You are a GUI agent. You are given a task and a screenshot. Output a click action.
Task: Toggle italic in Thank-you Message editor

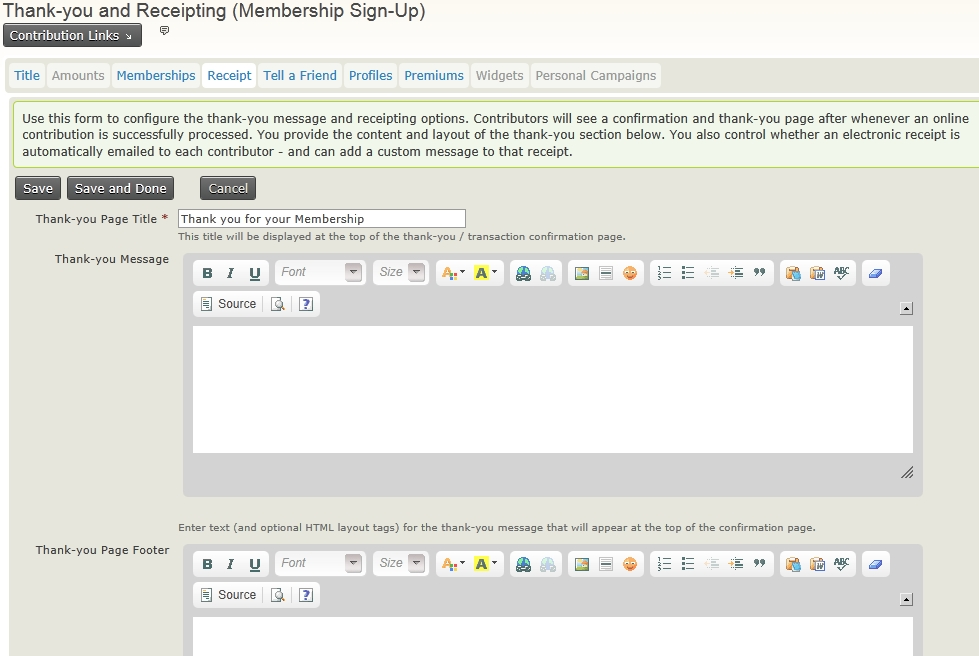tap(230, 273)
